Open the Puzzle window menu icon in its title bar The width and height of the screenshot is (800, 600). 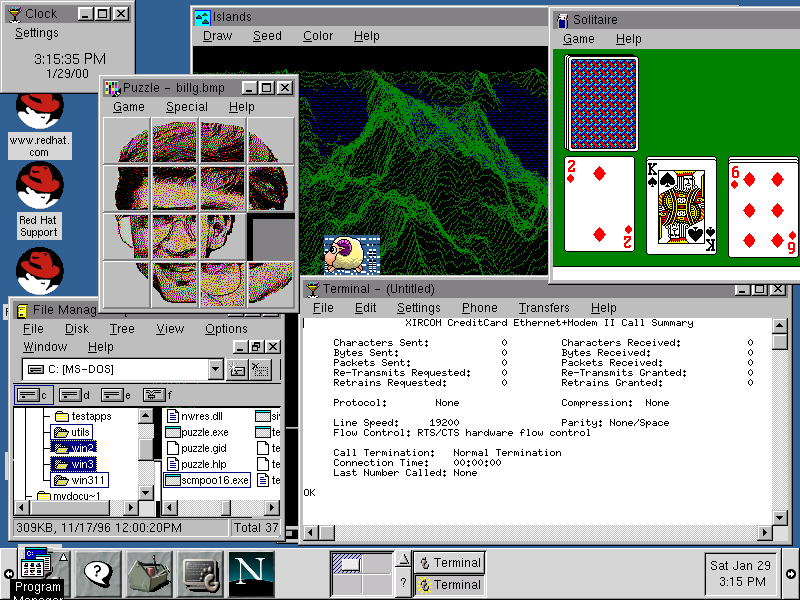pos(112,88)
